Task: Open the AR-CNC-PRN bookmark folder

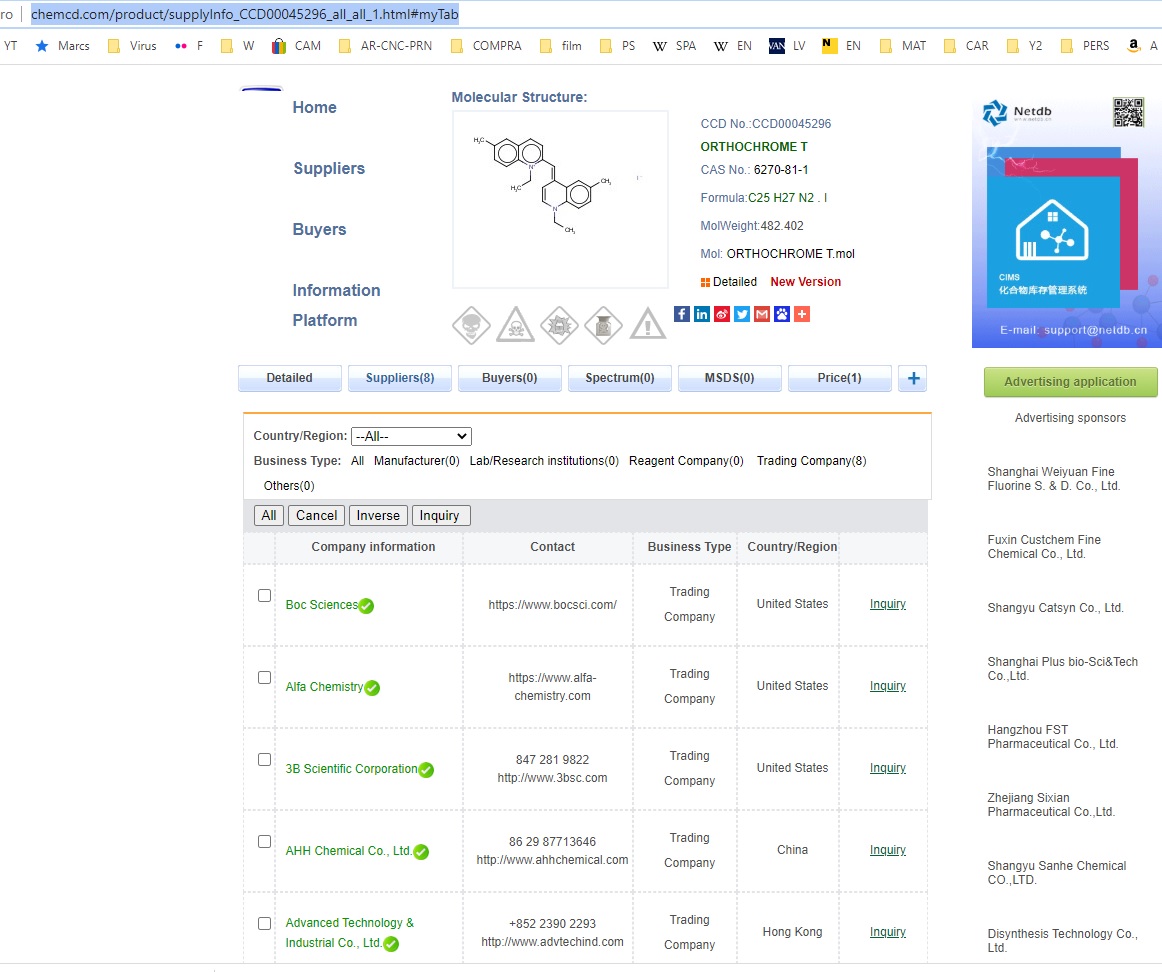Action: coord(385,46)
